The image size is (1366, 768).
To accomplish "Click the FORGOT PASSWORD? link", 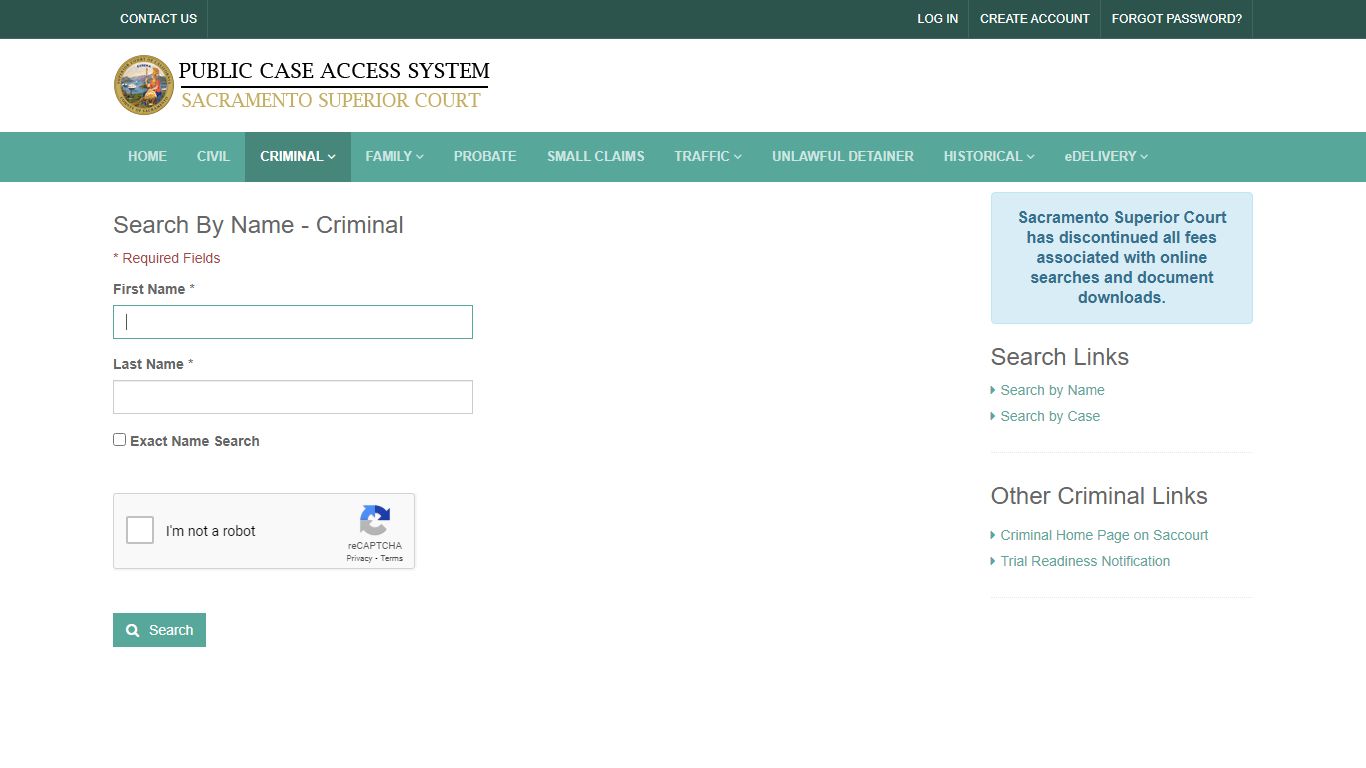I will click(1177, 19).
